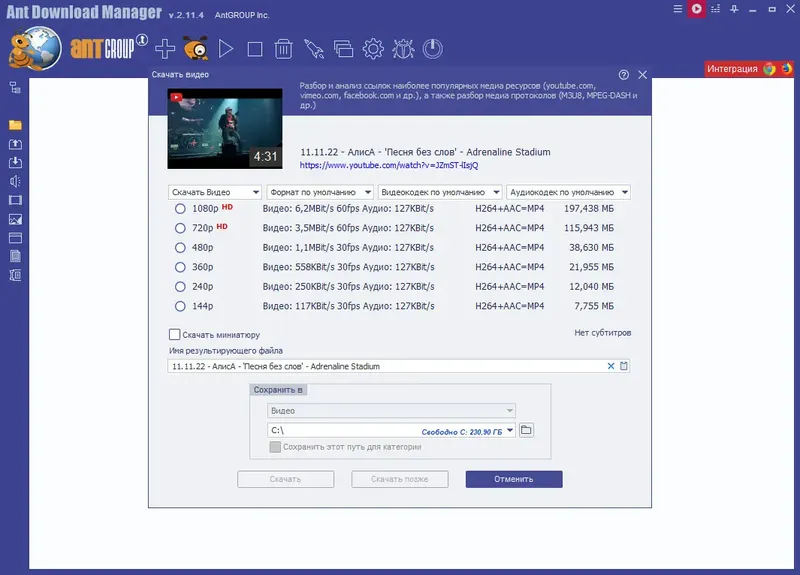Screen dimensions: 800x575
Task: Open help with the question mark icon
Action: tap(623, 75)
